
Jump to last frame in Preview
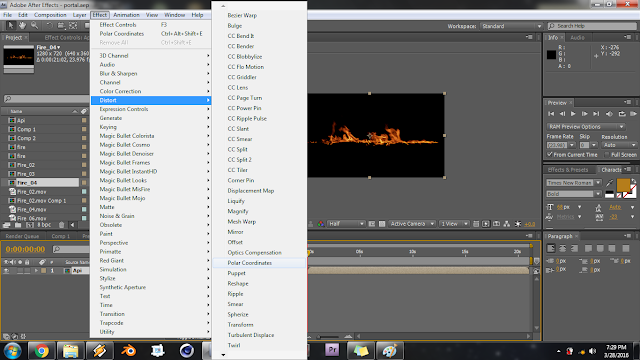pos(596,114)
